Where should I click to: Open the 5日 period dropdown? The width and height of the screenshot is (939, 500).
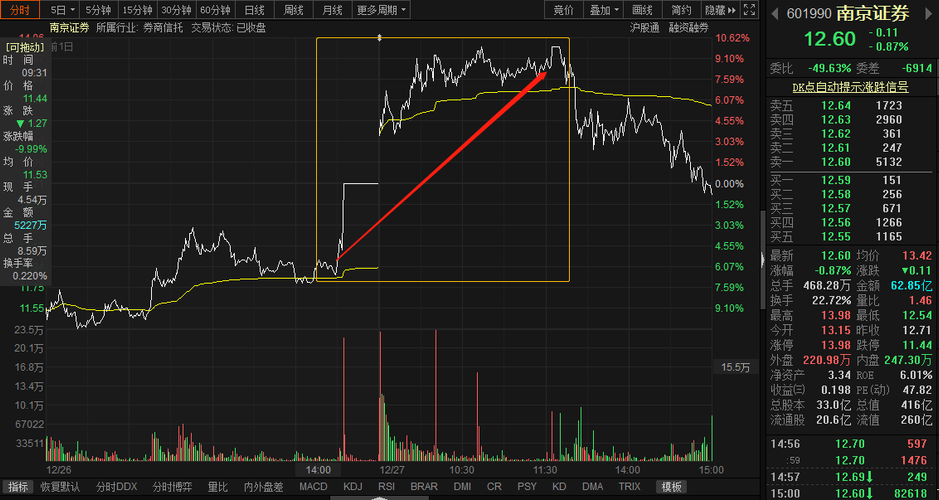point(63,10)
